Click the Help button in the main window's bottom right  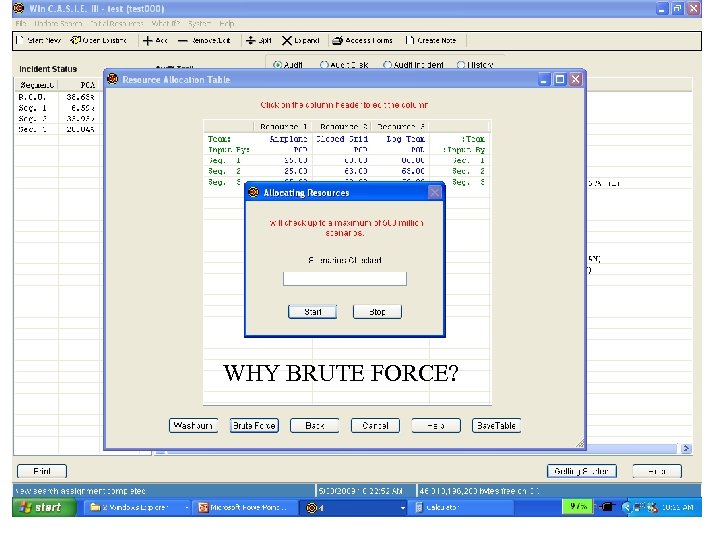tap(657, 471)
